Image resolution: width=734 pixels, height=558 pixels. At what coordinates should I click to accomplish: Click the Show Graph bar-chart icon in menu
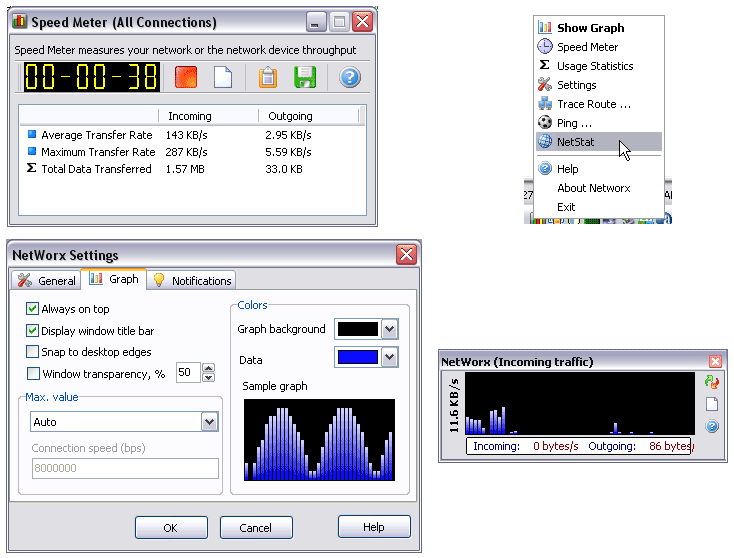[545, 27]
